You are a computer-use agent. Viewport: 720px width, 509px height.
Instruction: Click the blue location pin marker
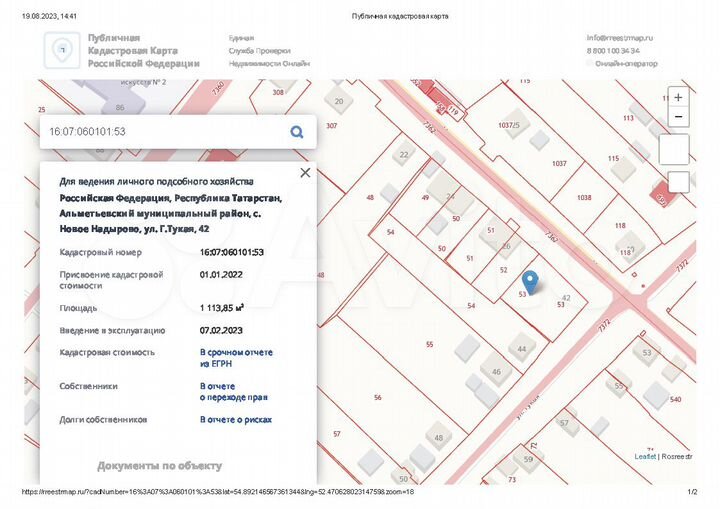530,282
